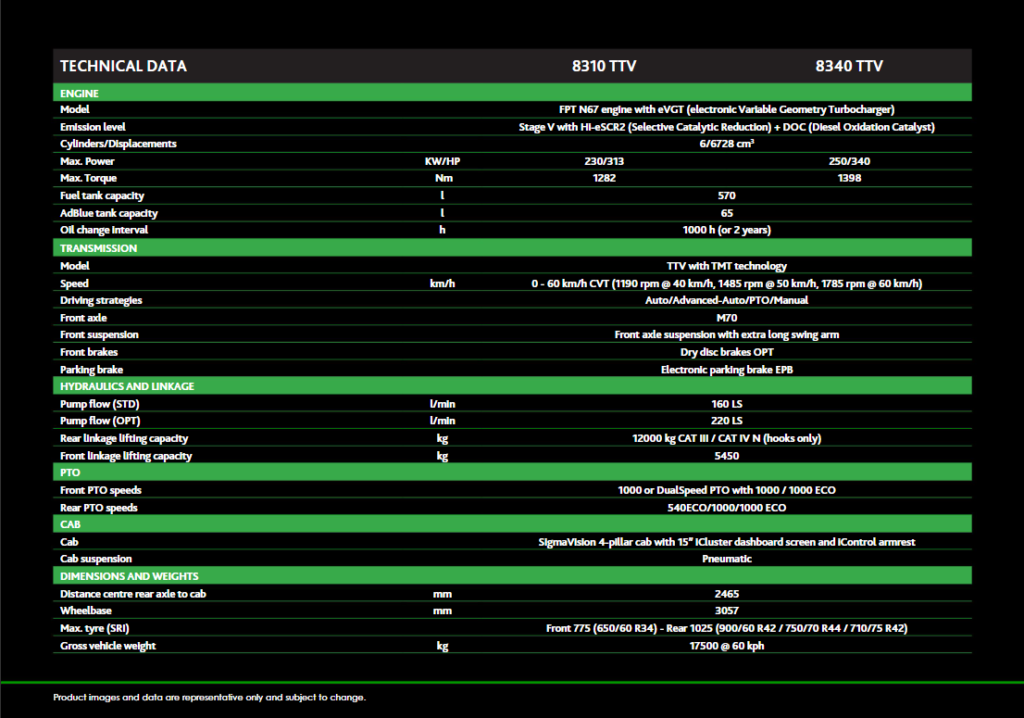Click the Speed row label
The height and width of the screenshot is (718, 1024).
74,284
